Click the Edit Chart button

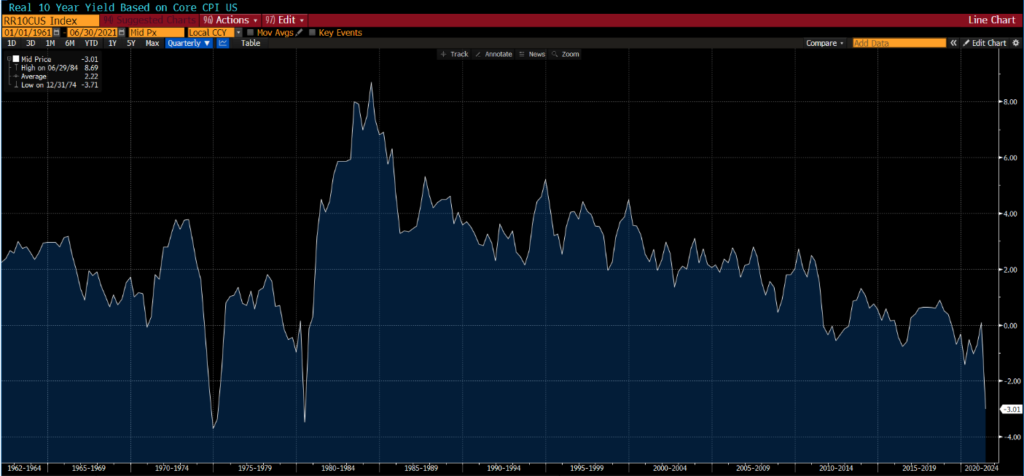click(985, 43)
